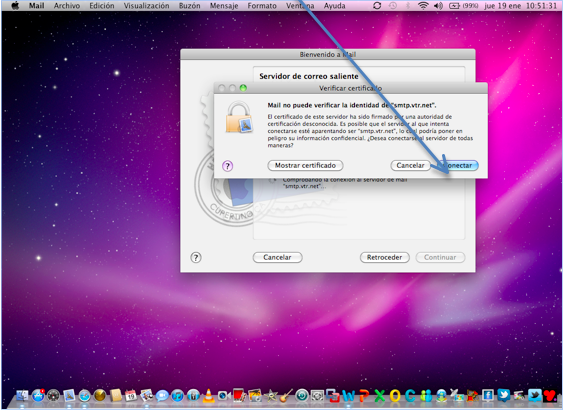Open the Ayuda menu
Screen dimensions: 563x410
(334, 6)
